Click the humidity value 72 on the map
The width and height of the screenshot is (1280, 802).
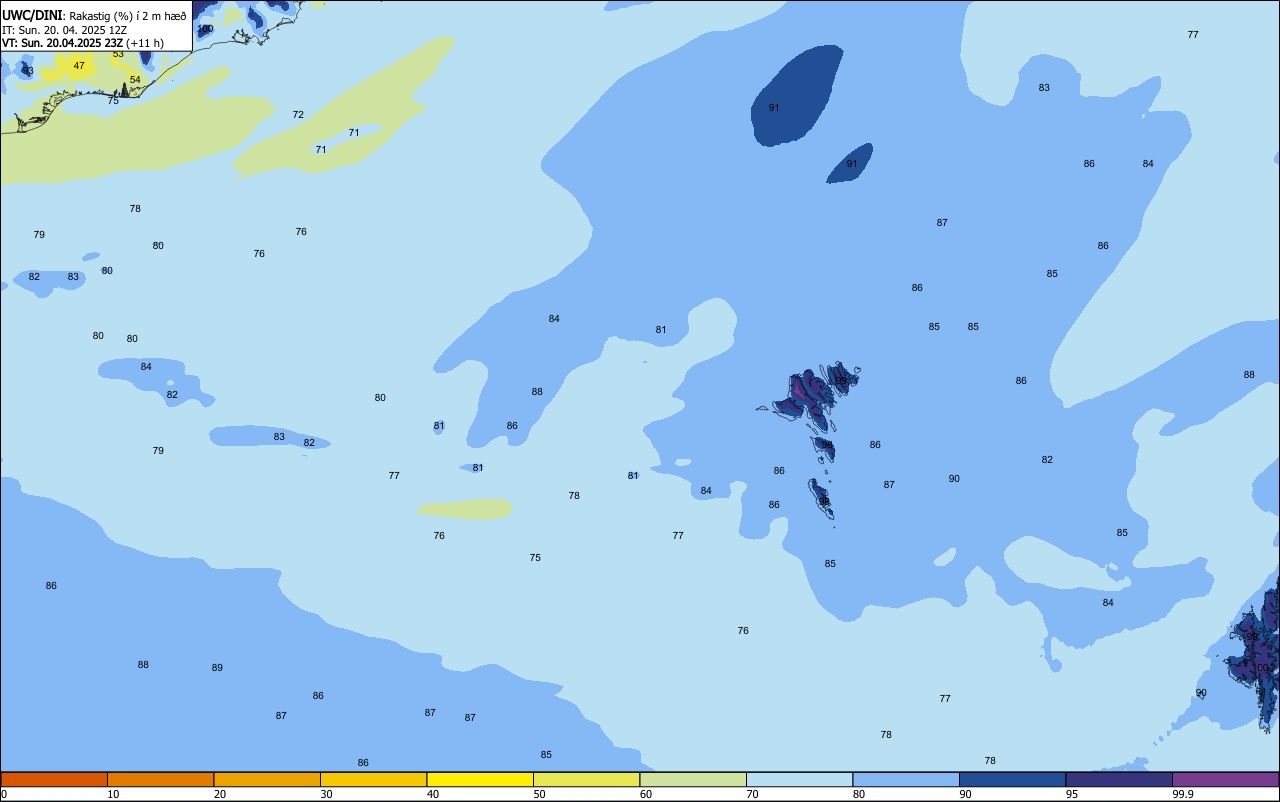(298, 115)
